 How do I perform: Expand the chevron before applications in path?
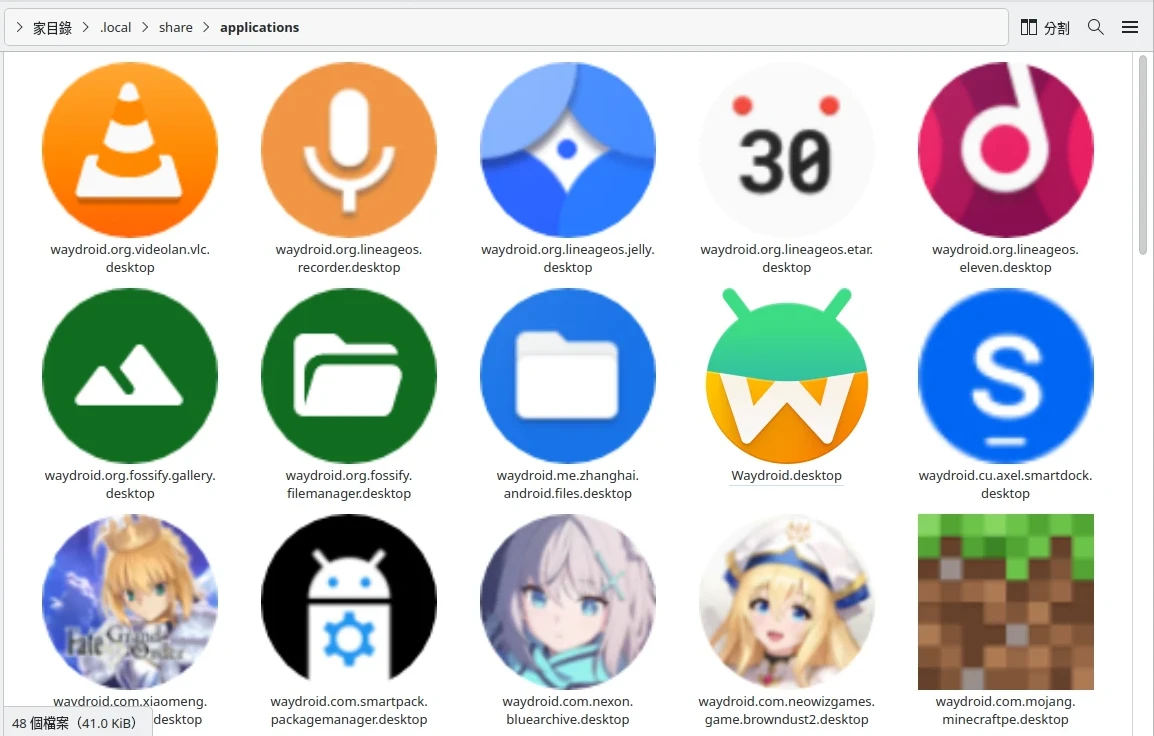pyautogui.click(x=207, y=27)
